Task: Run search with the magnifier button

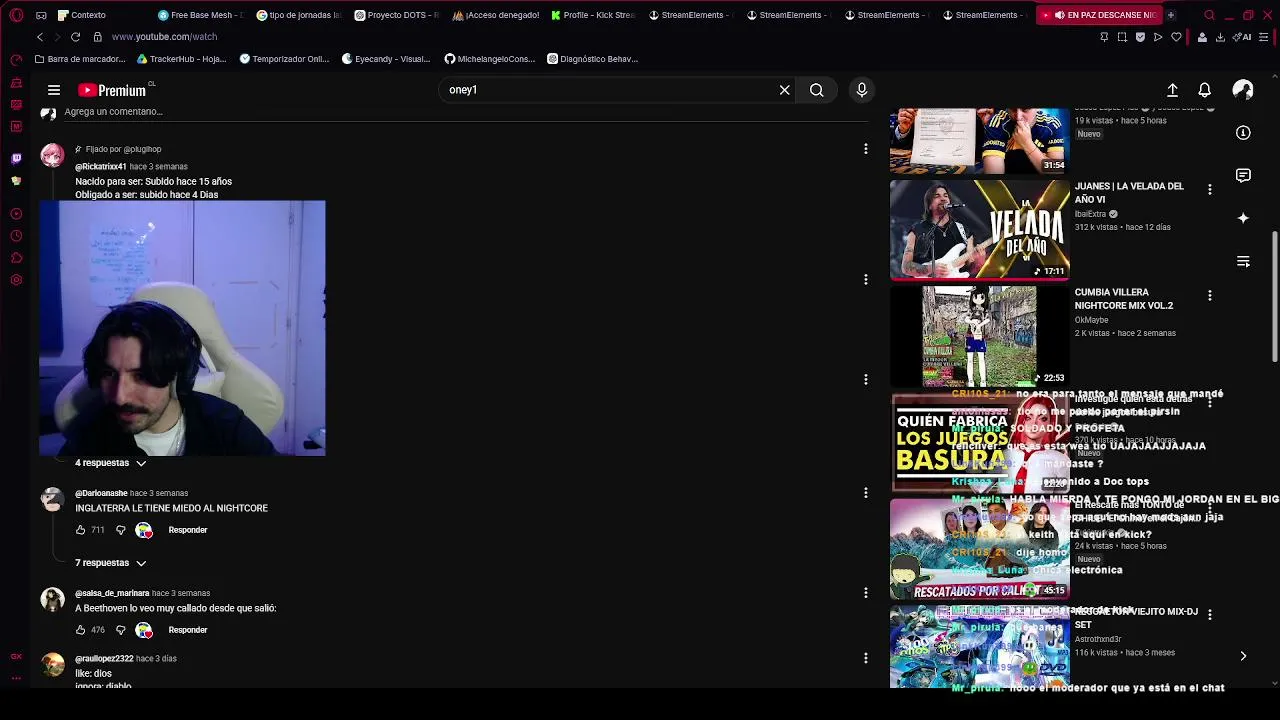Action: 817,90
